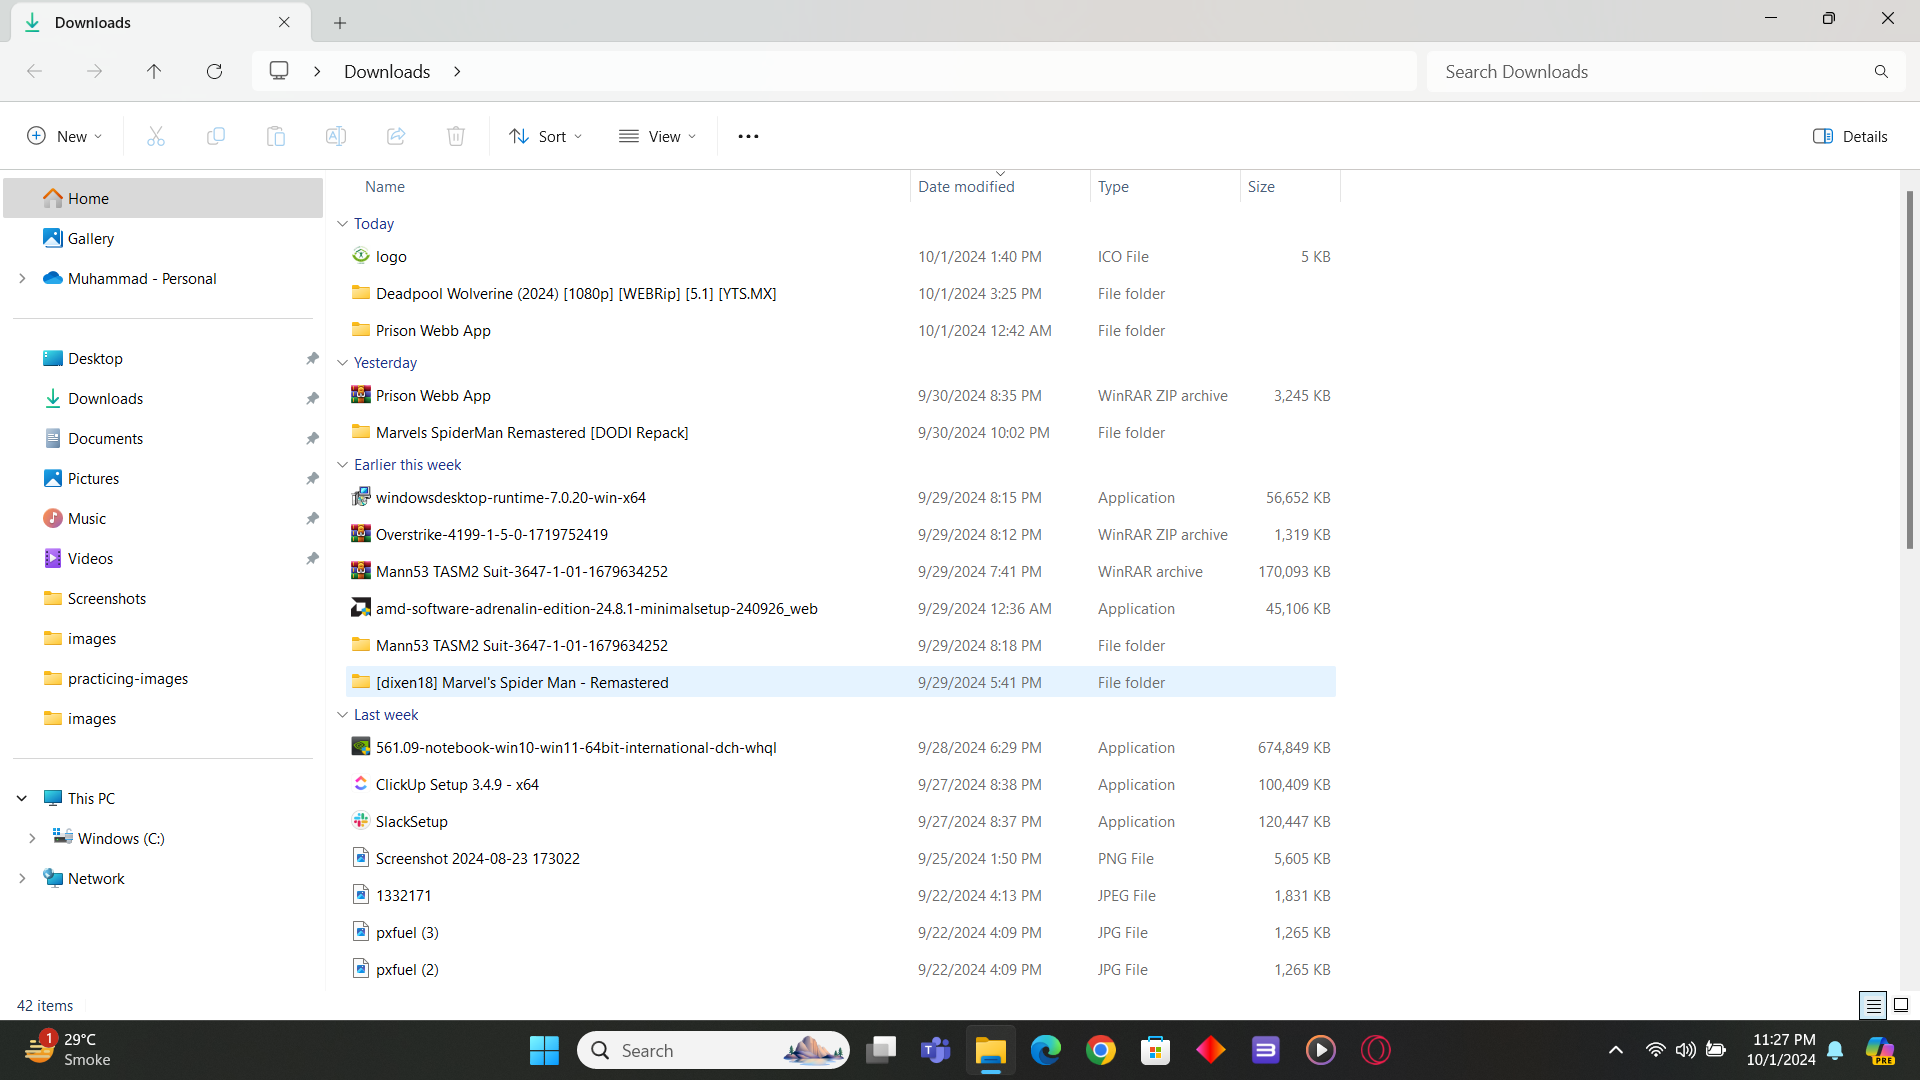Select Gallery in navigation pane
The height and width of the screenshot is (1080, 1920).
coord(90,239)
